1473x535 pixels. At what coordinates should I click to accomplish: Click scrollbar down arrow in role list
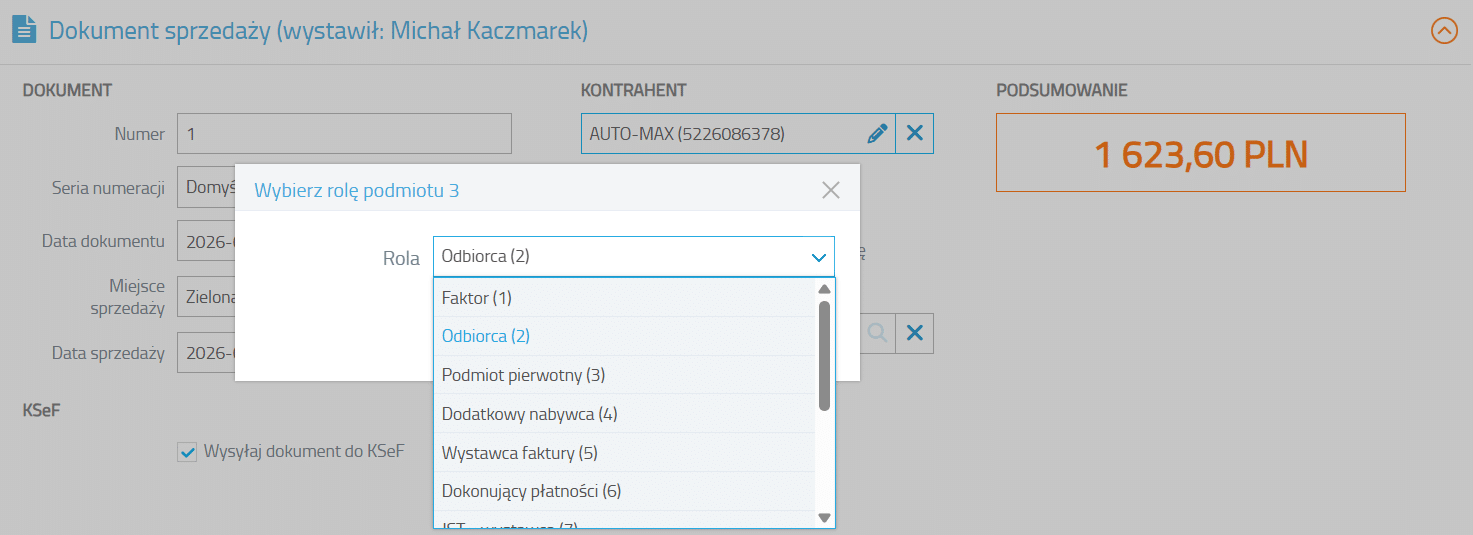(x=825, y=517)
